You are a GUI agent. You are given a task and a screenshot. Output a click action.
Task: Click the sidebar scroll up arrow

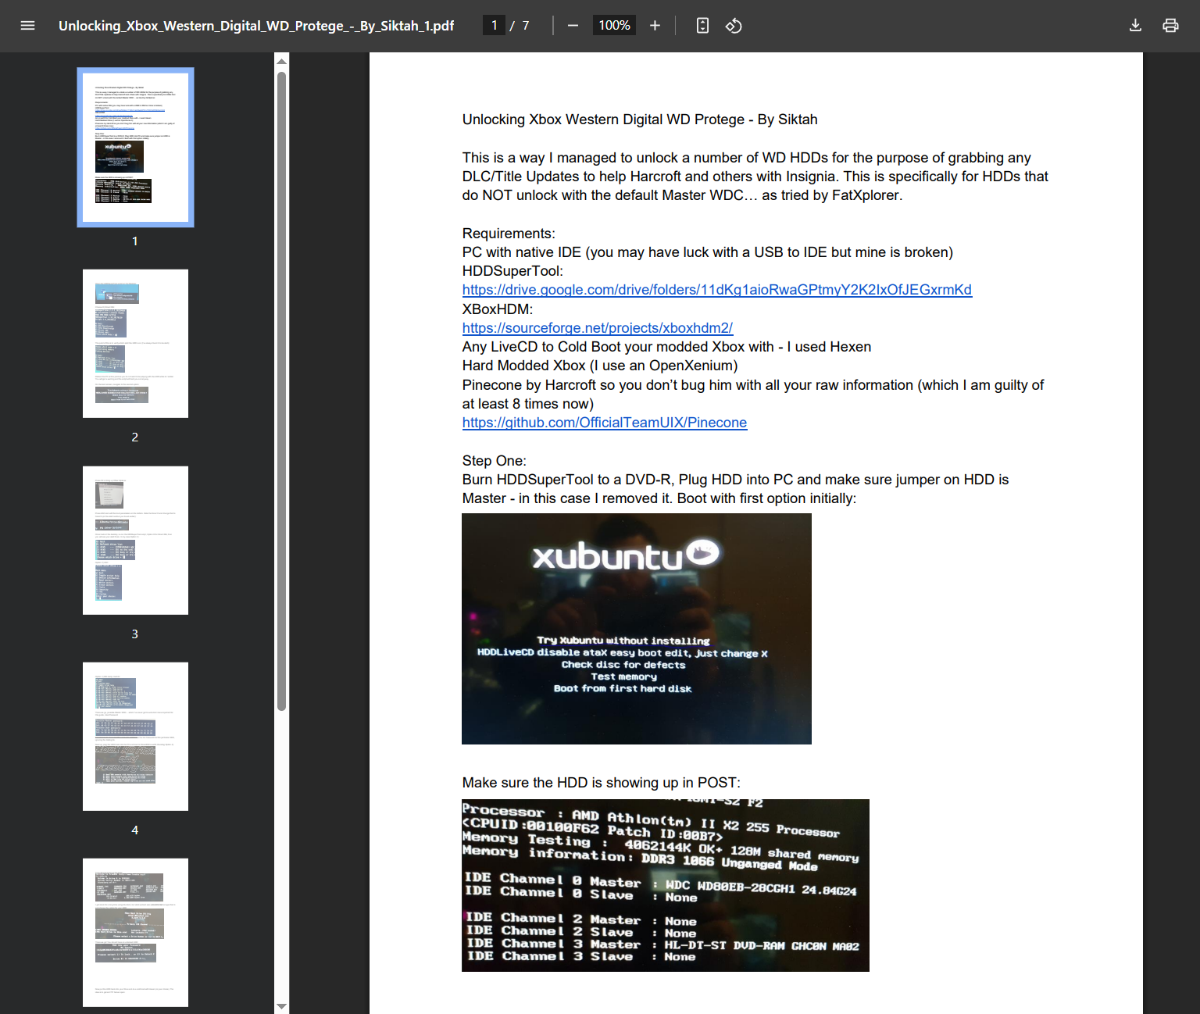pyautogui.click(x=281, y=61)
